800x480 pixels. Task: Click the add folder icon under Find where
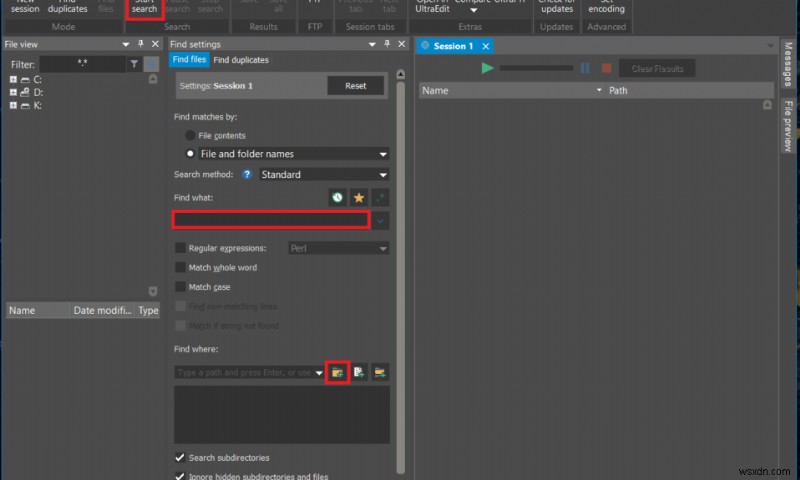(337, 372)
